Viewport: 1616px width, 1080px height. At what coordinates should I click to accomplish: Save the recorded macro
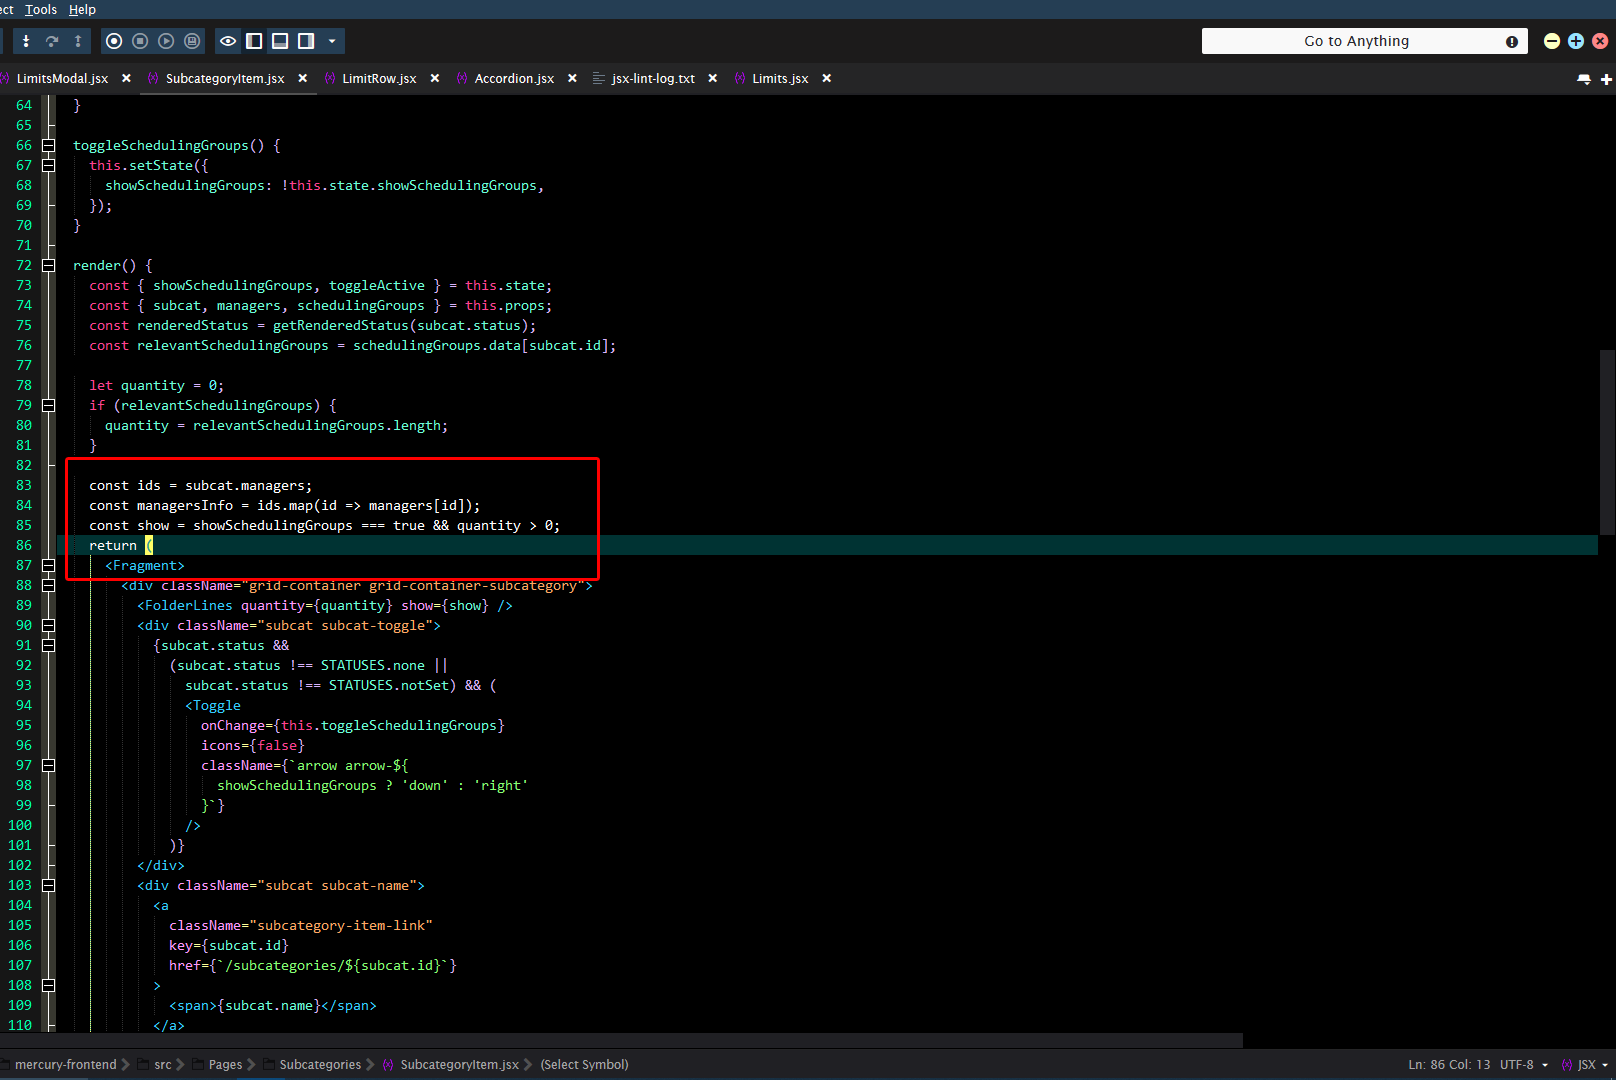(x=191, y=41)
